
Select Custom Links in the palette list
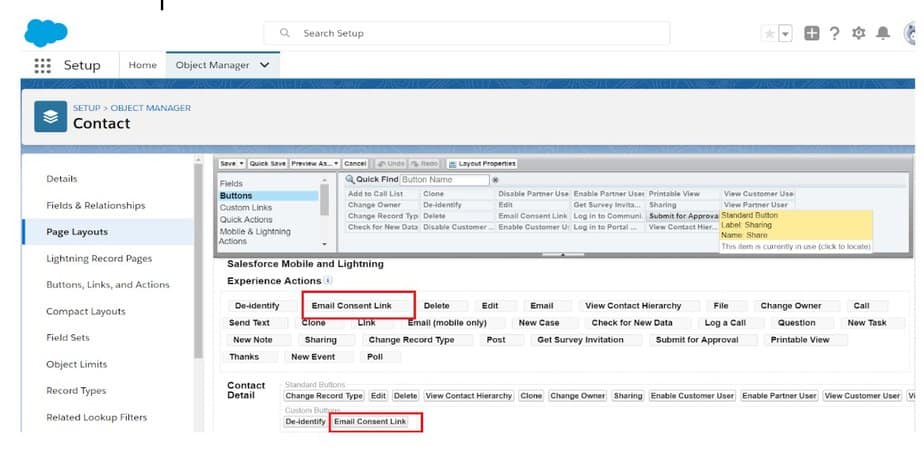(246, 207)
